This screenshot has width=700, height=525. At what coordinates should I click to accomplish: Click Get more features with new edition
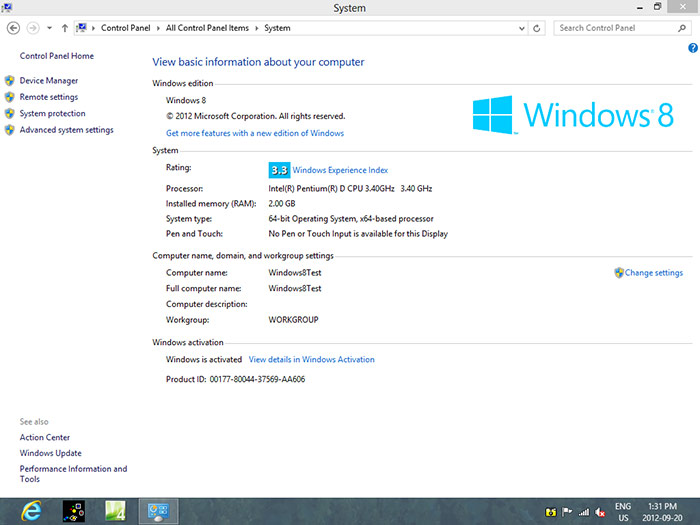tap(255, 133)
